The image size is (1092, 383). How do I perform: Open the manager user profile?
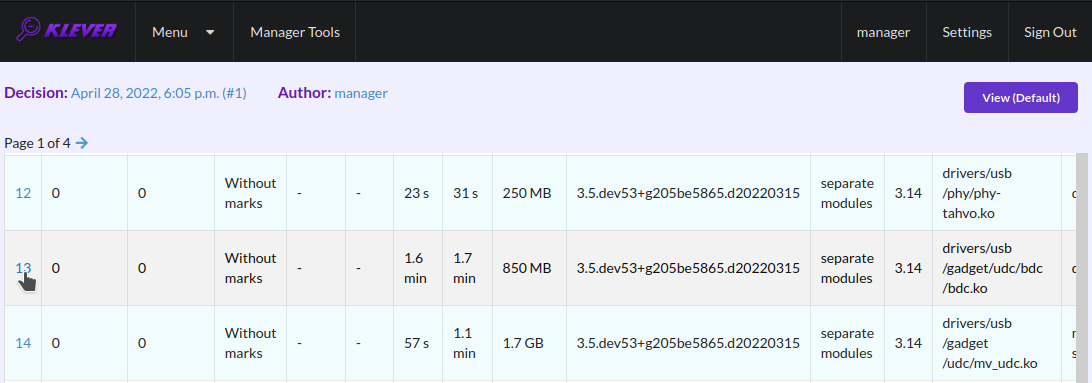[883, 32]
